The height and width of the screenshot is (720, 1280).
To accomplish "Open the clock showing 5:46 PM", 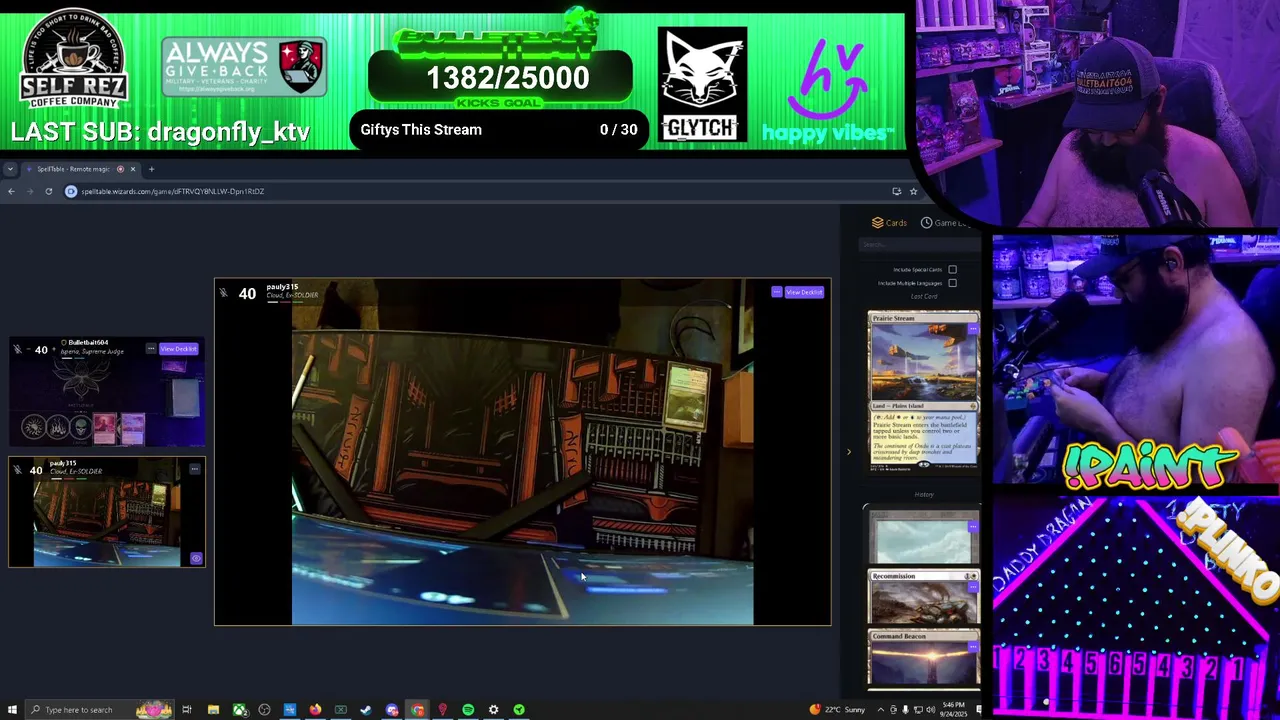I will coord(953,710).
